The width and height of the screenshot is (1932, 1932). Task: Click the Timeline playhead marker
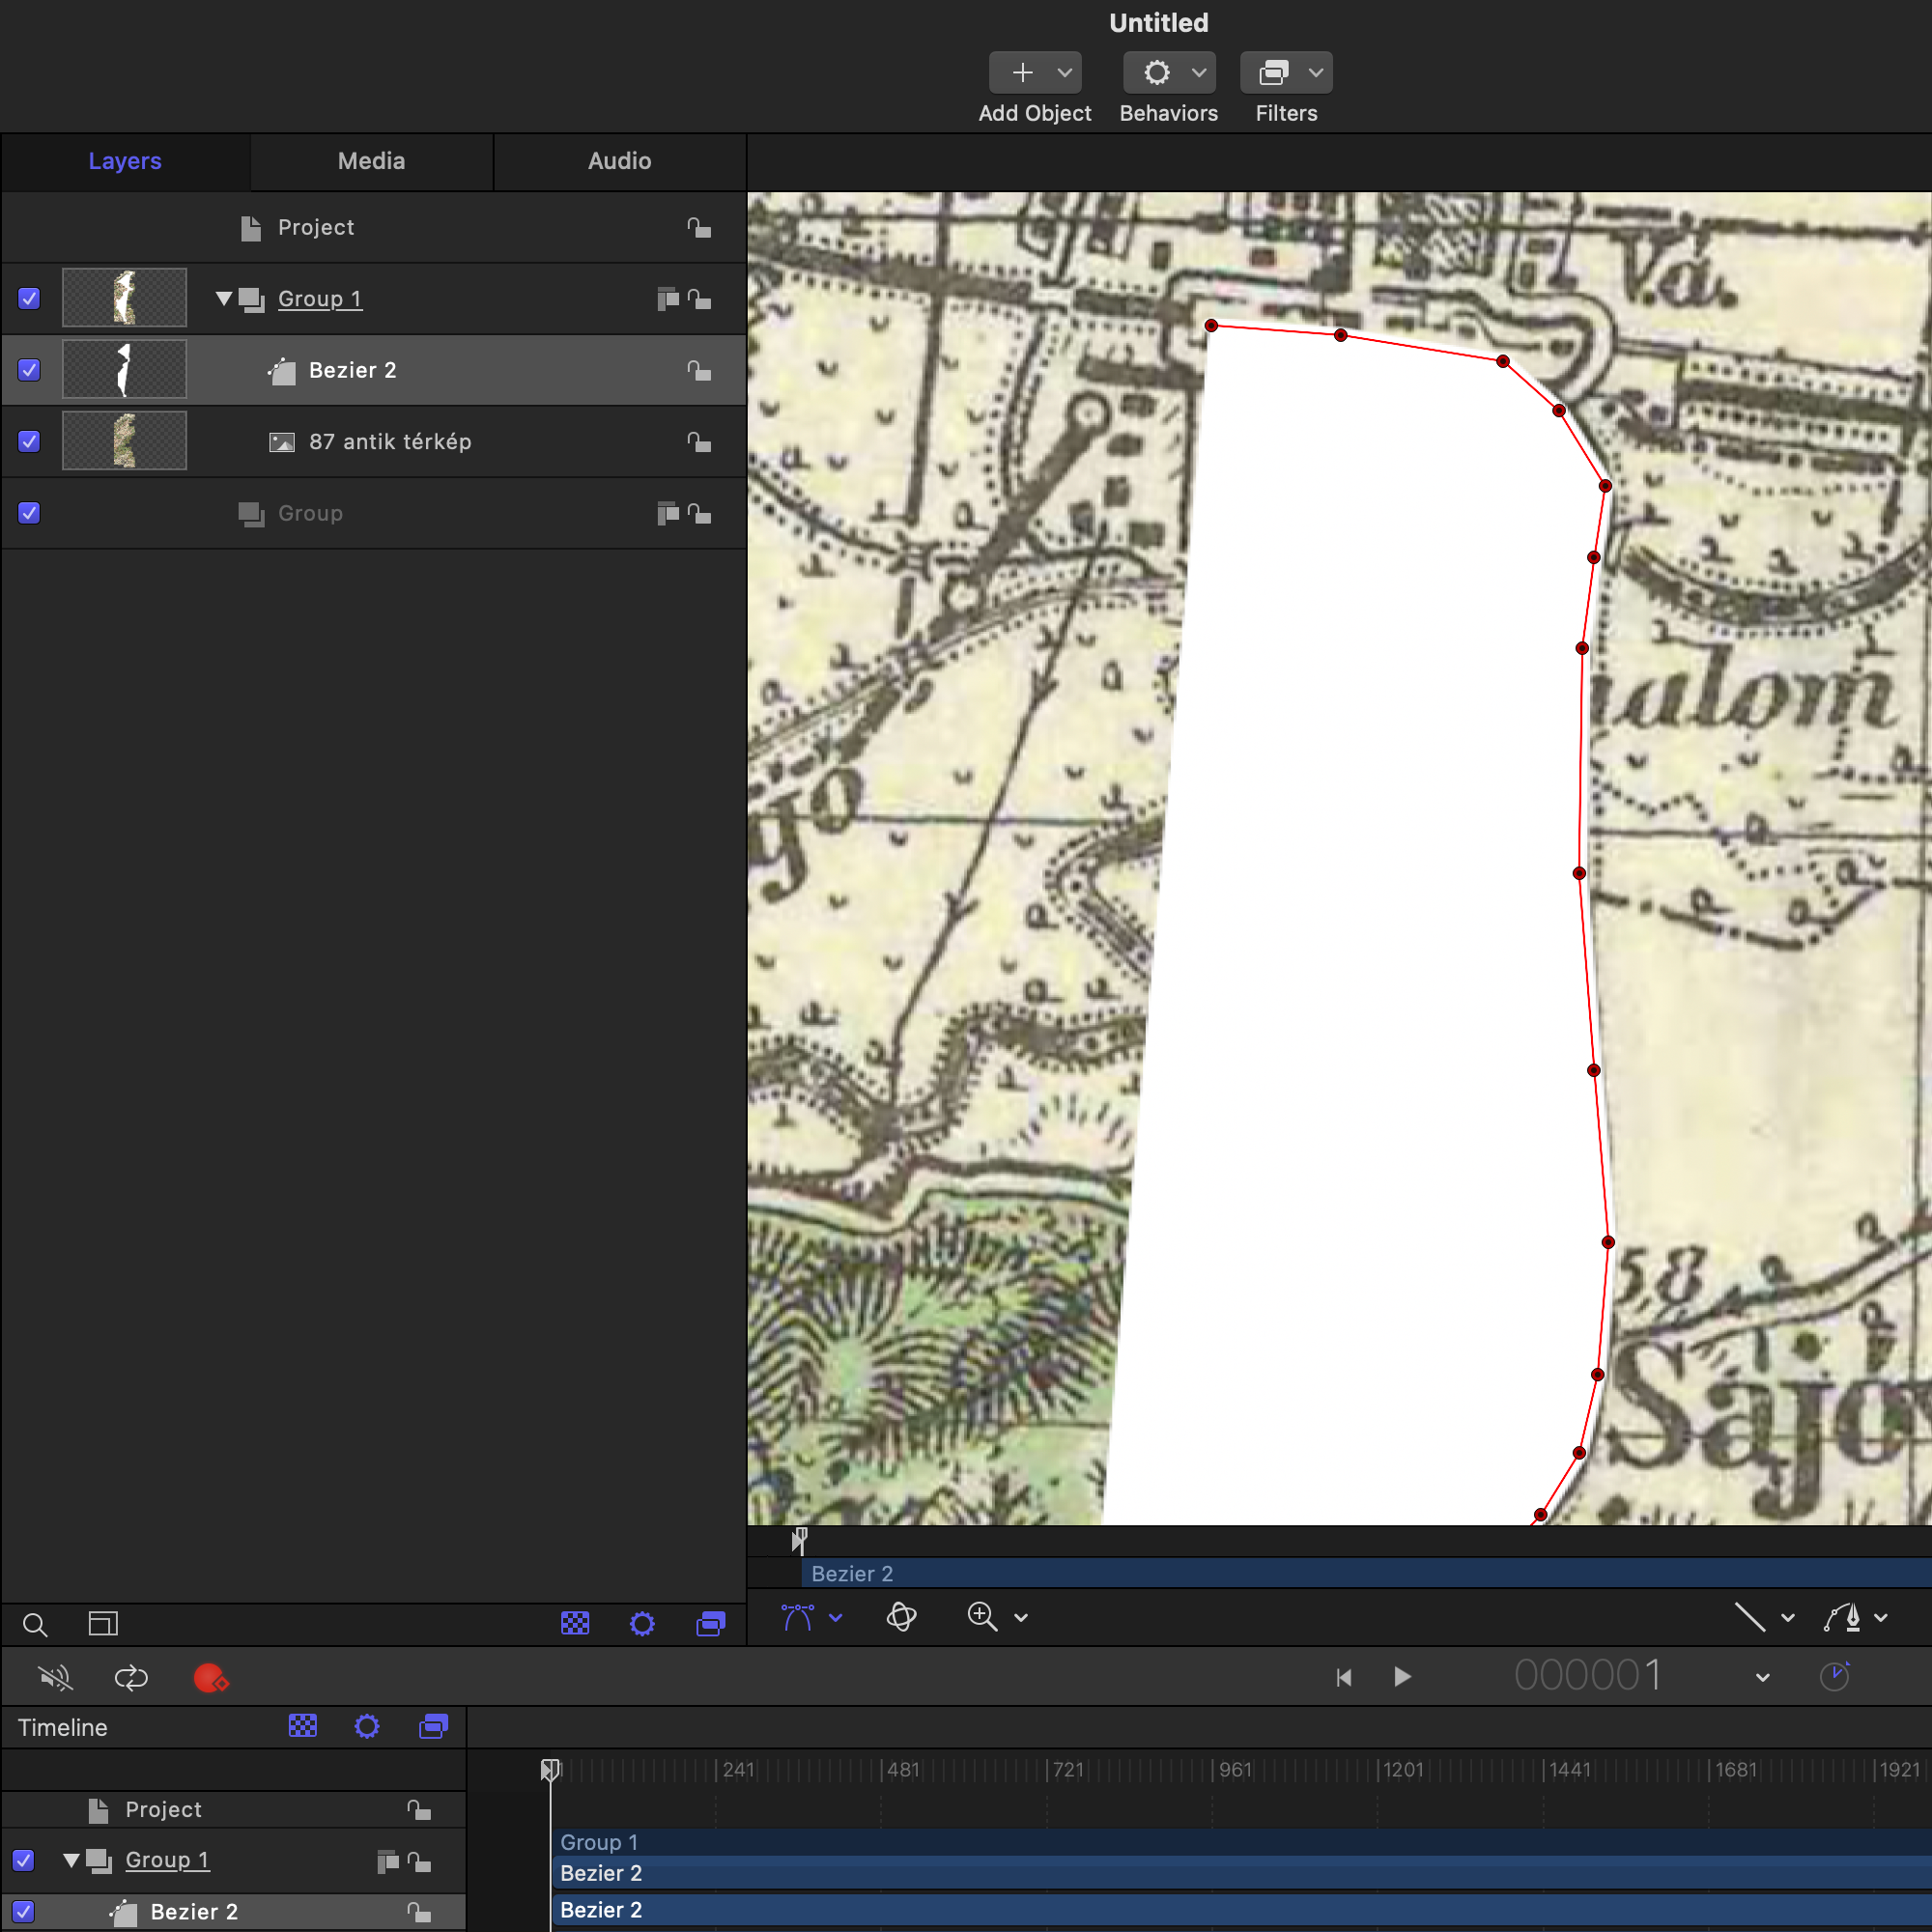[550, 1770]
